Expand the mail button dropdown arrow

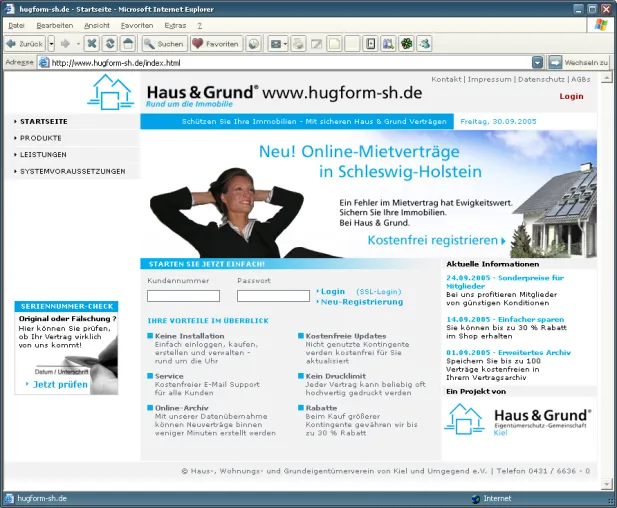pos(286,44)
